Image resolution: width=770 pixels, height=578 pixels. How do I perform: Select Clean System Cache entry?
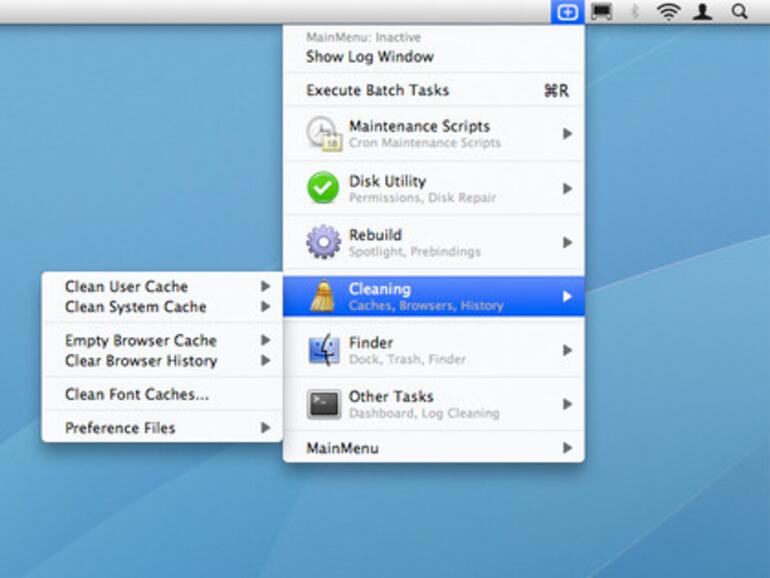coord(136,307)
